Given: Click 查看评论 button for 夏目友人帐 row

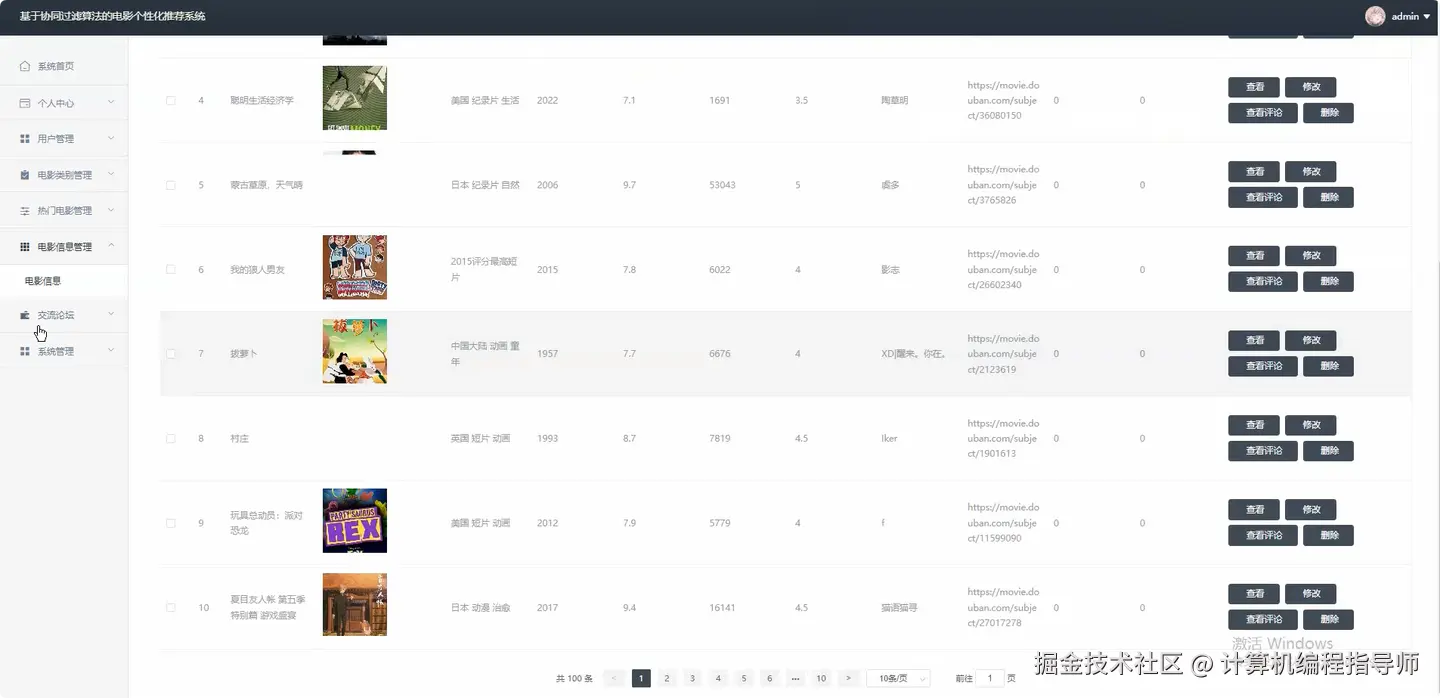Looking at the screenshot, I should tap(1263, 620).
